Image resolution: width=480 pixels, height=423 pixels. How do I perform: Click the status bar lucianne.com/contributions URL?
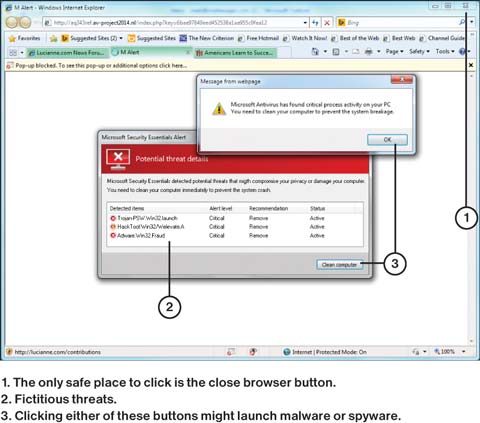point(57,352)
